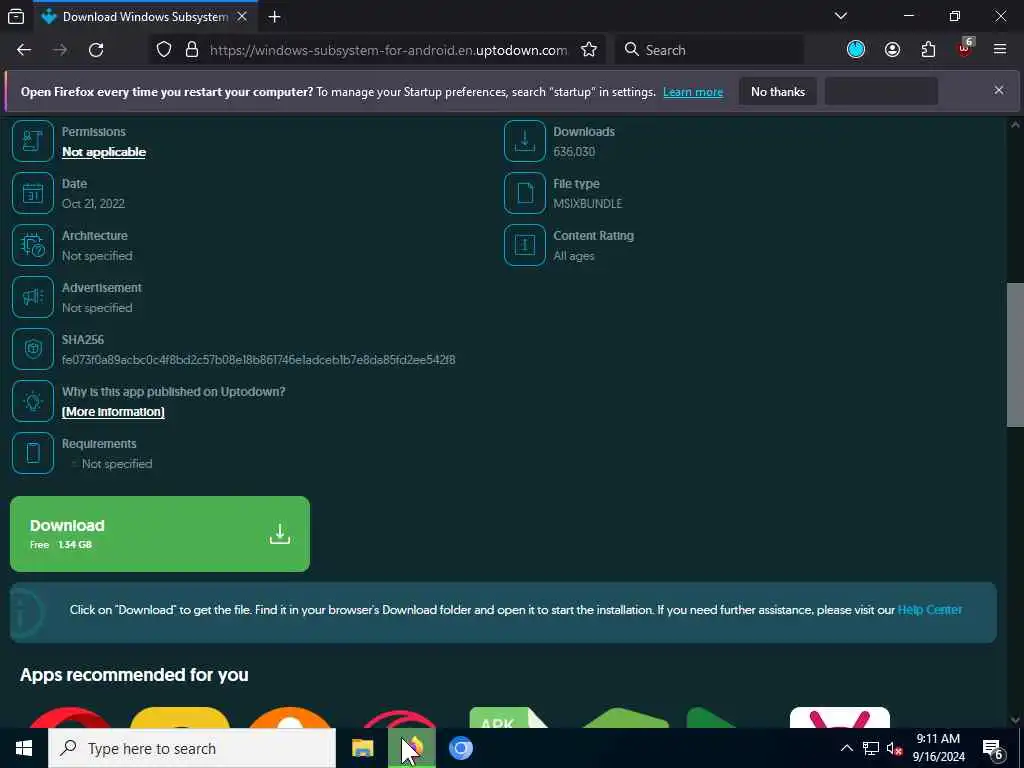
Task: Open the (More information) link
Action: pos(113,412)
